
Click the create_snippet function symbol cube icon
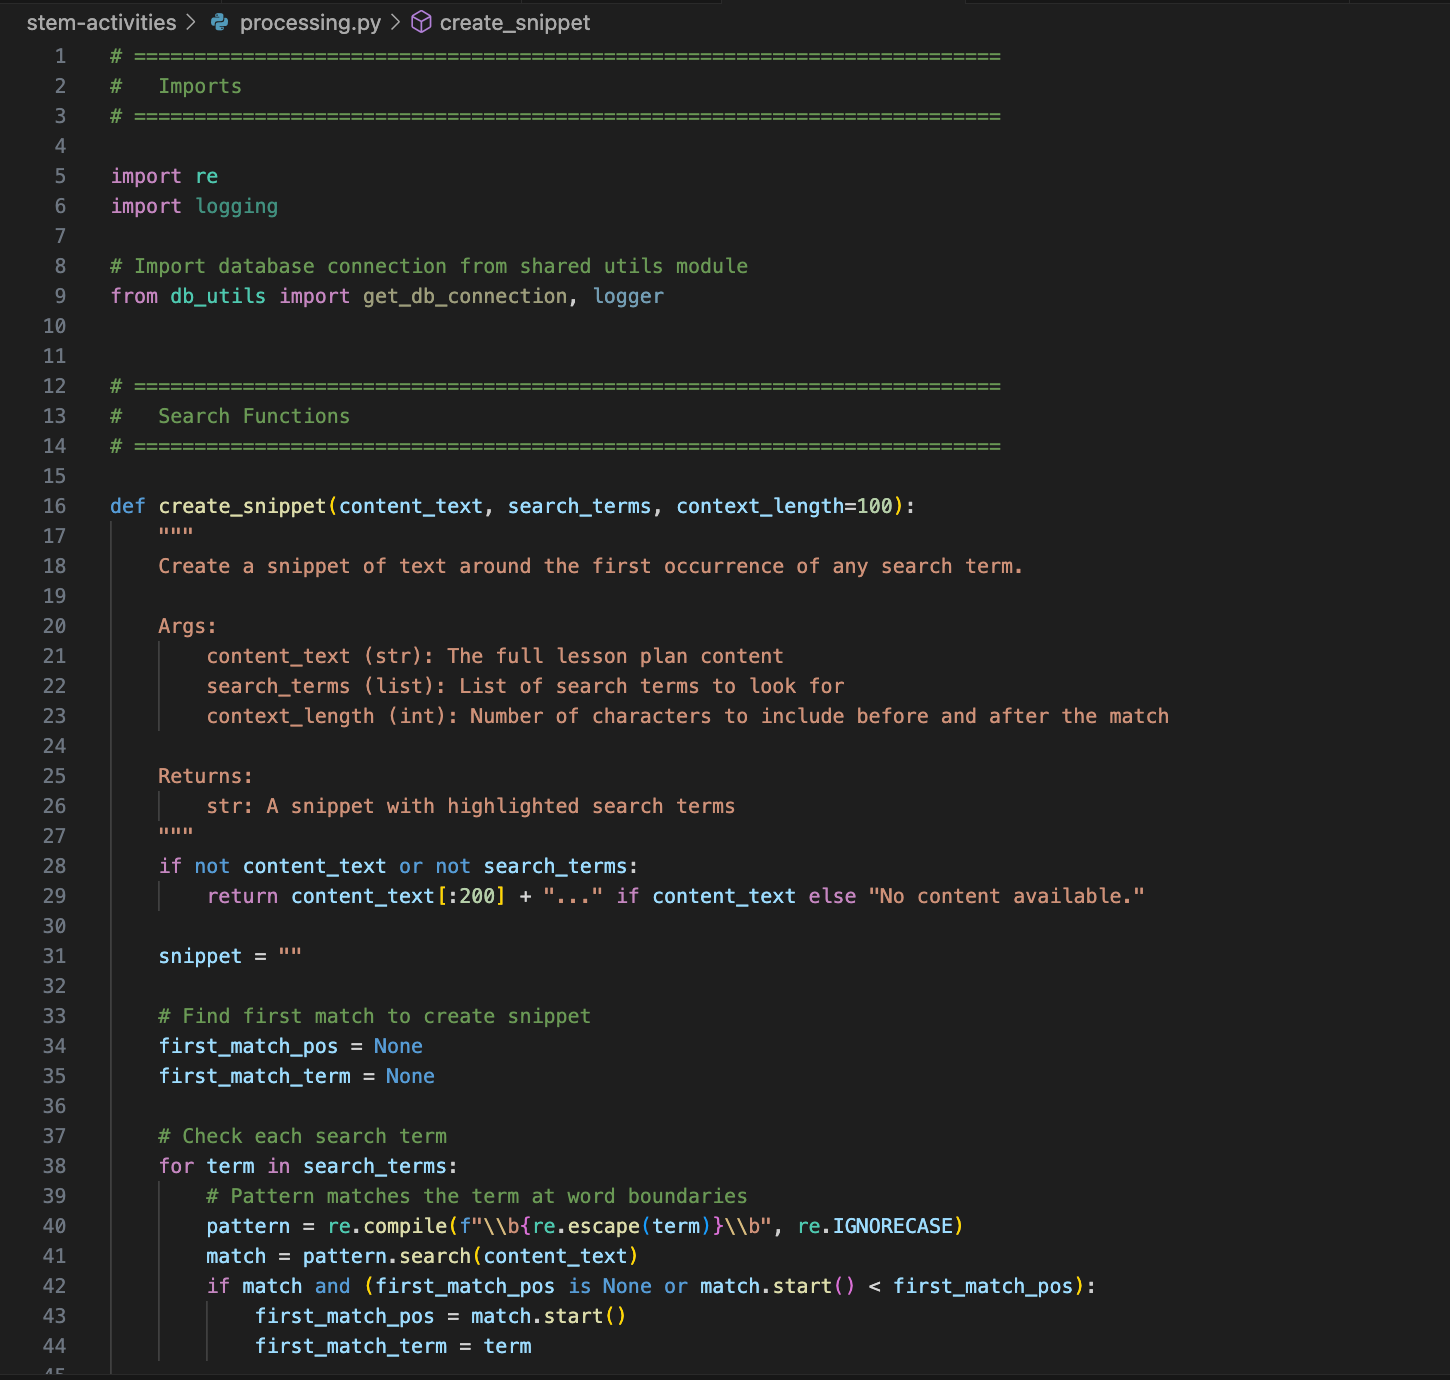422,22
